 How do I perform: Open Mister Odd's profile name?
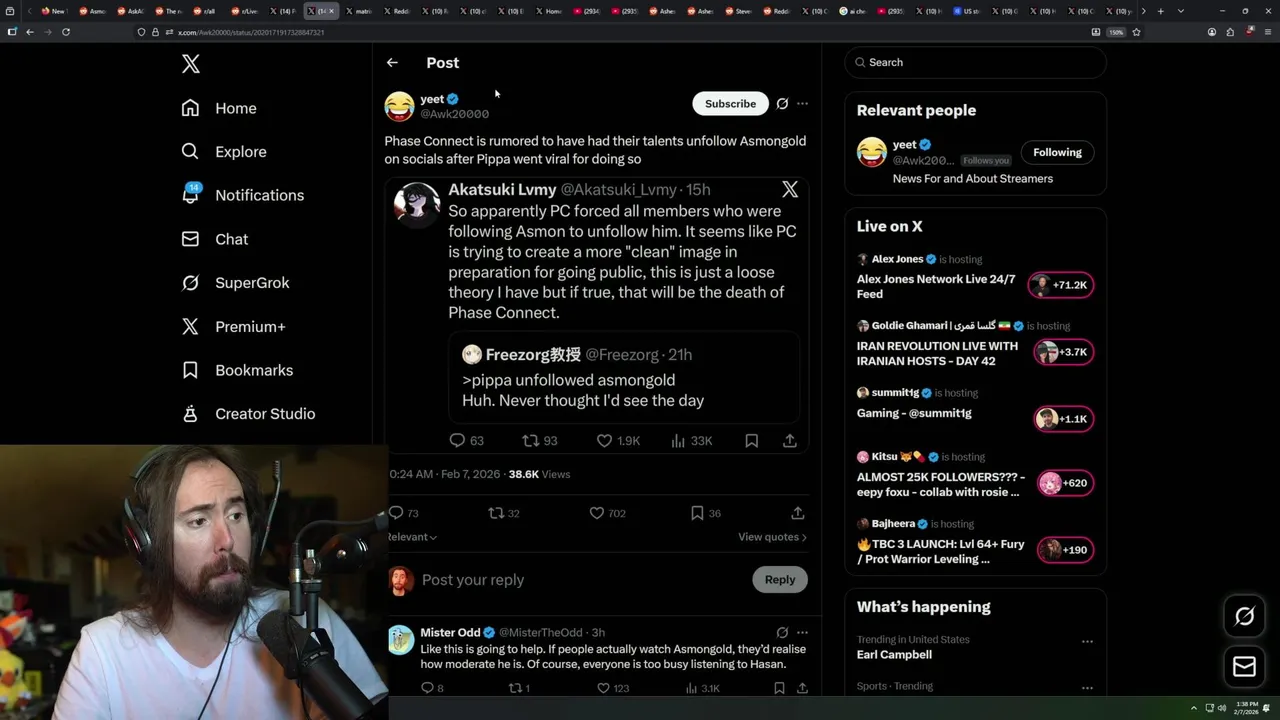tap(450, 632)
